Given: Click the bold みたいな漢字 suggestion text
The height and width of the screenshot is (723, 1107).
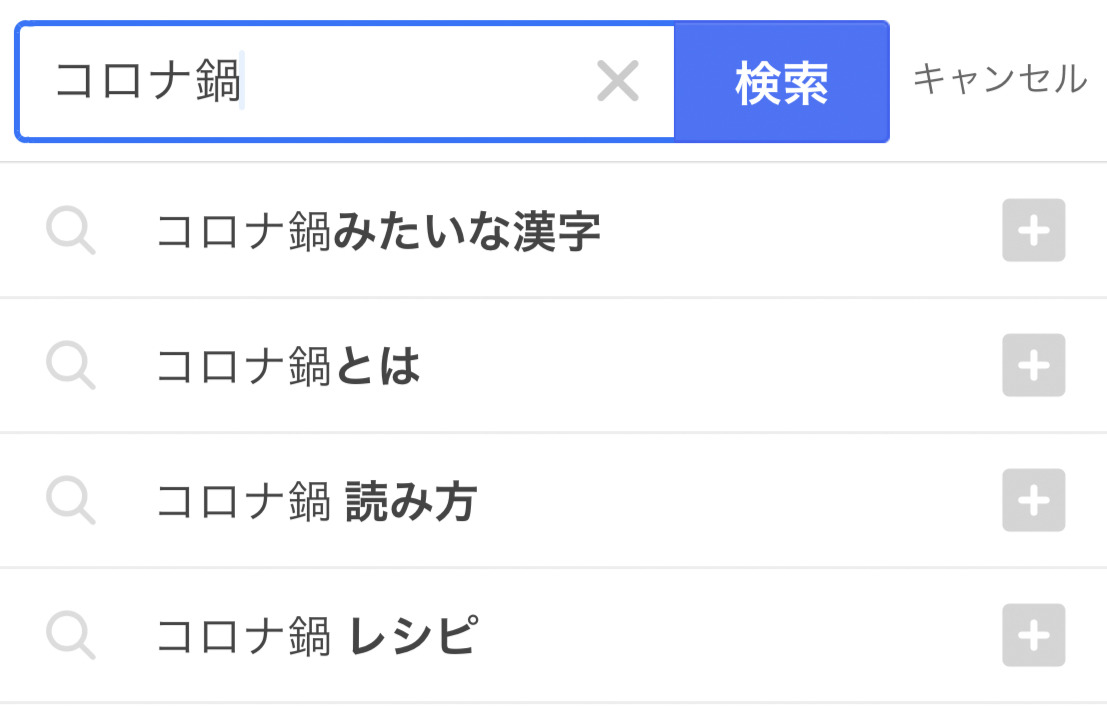Looking at the screenshot, I should pyautogui.click(x=466, y=232).
